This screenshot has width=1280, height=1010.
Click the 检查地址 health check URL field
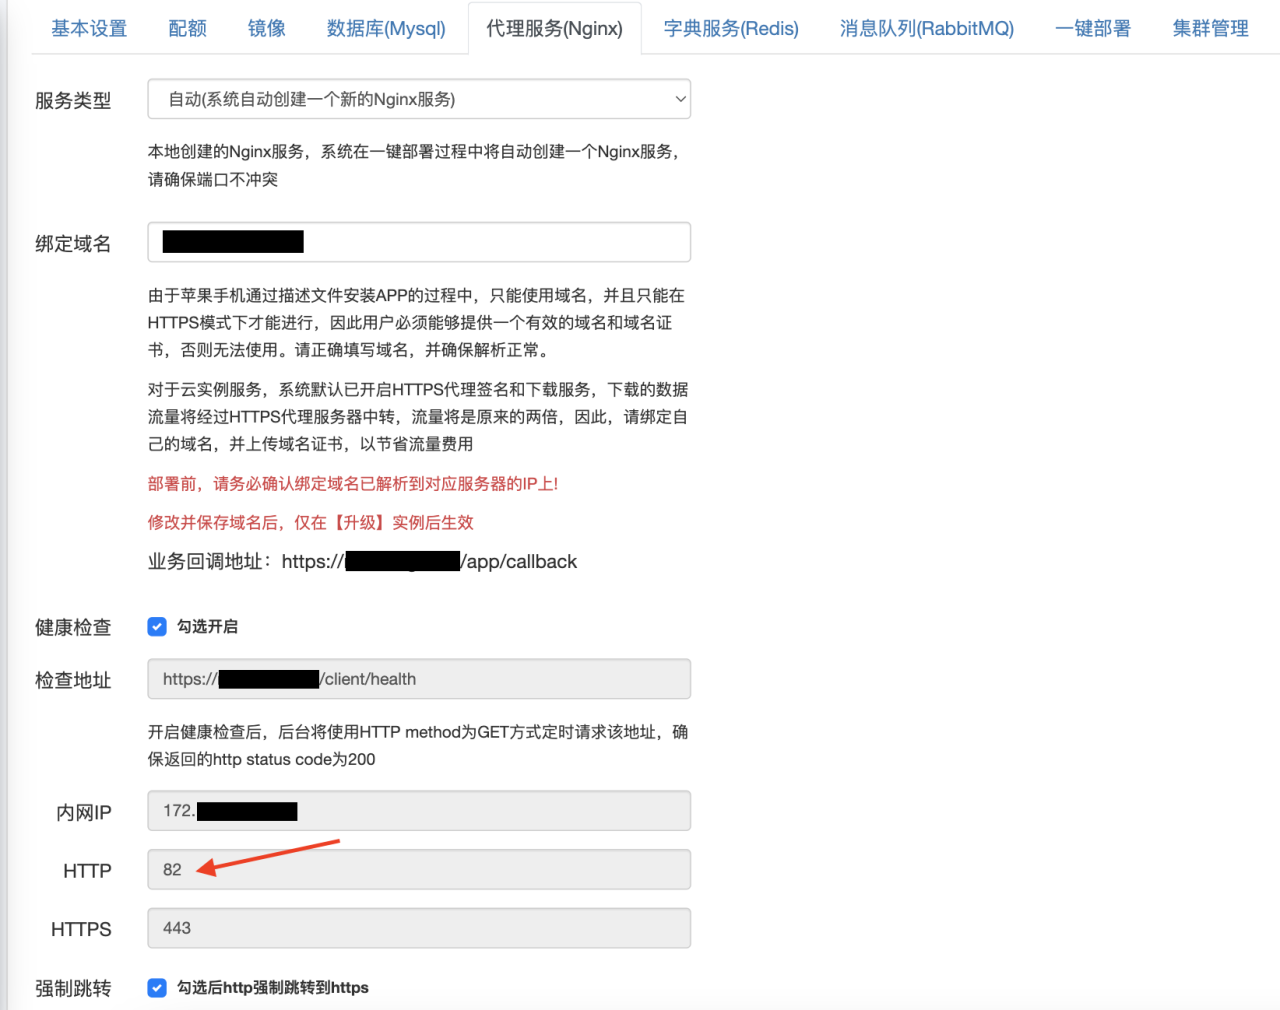click(x=418, y=678)
